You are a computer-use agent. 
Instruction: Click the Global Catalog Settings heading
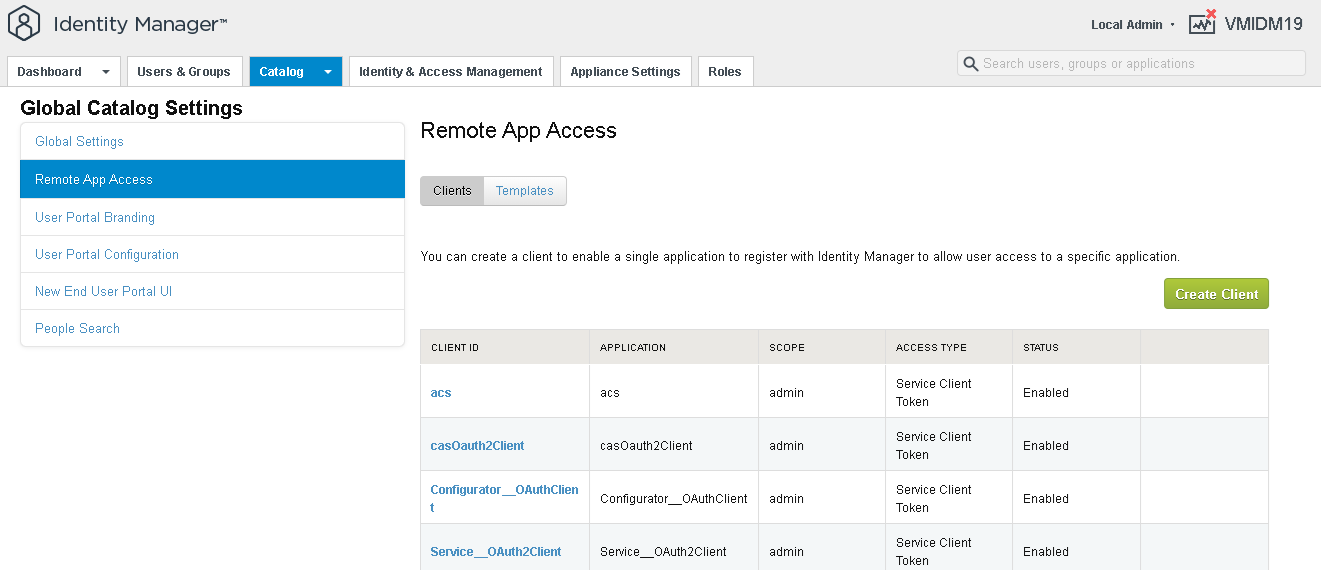[x=131, y=108]
